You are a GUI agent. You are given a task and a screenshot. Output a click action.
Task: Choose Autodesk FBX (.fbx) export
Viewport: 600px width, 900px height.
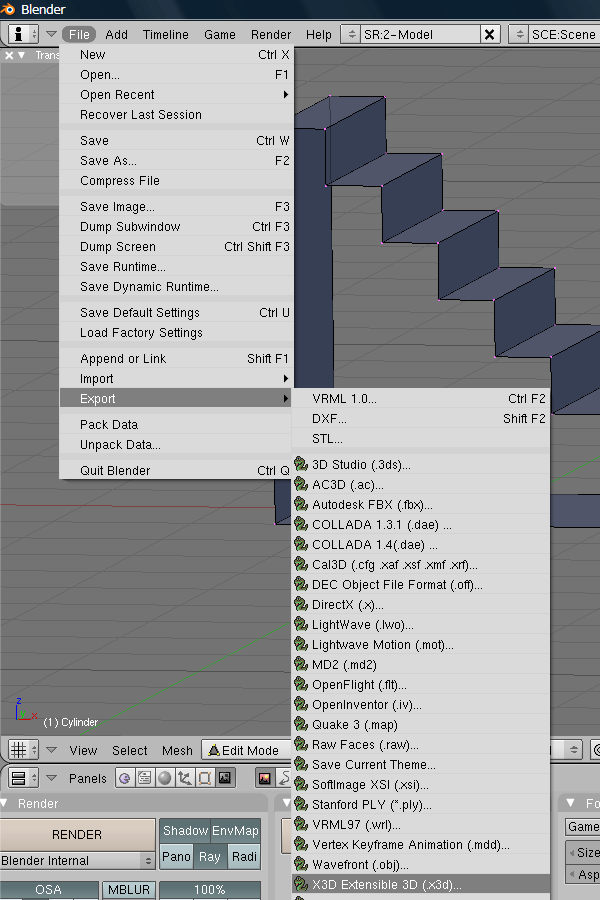coord(421,505)
